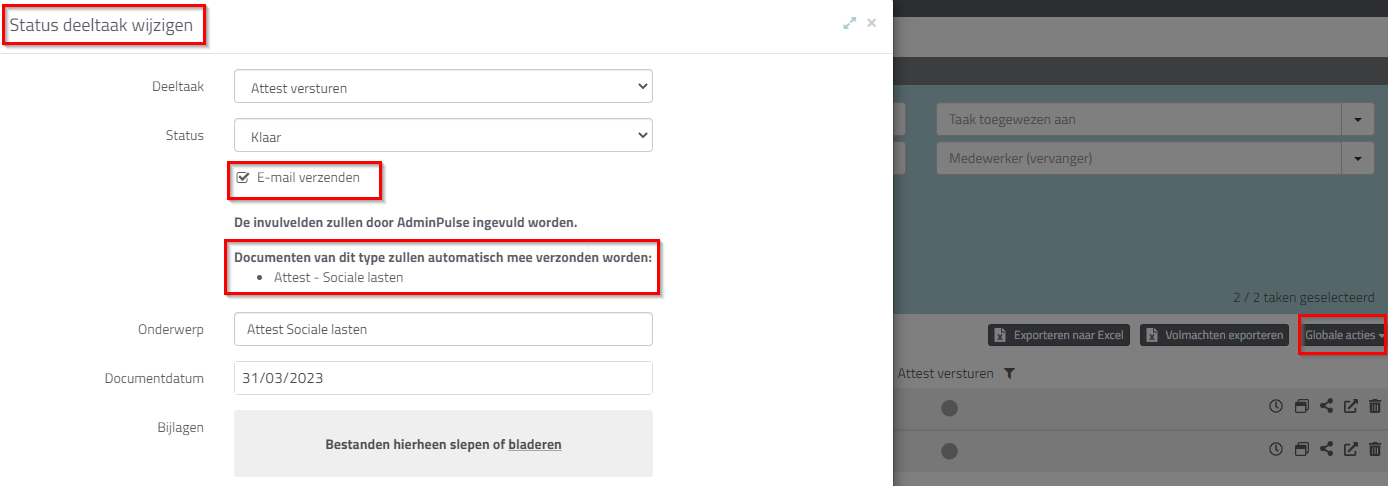Click the open-external icon in the second task row
Screen dimensions: 1388x486
[x=1351, y=450]
